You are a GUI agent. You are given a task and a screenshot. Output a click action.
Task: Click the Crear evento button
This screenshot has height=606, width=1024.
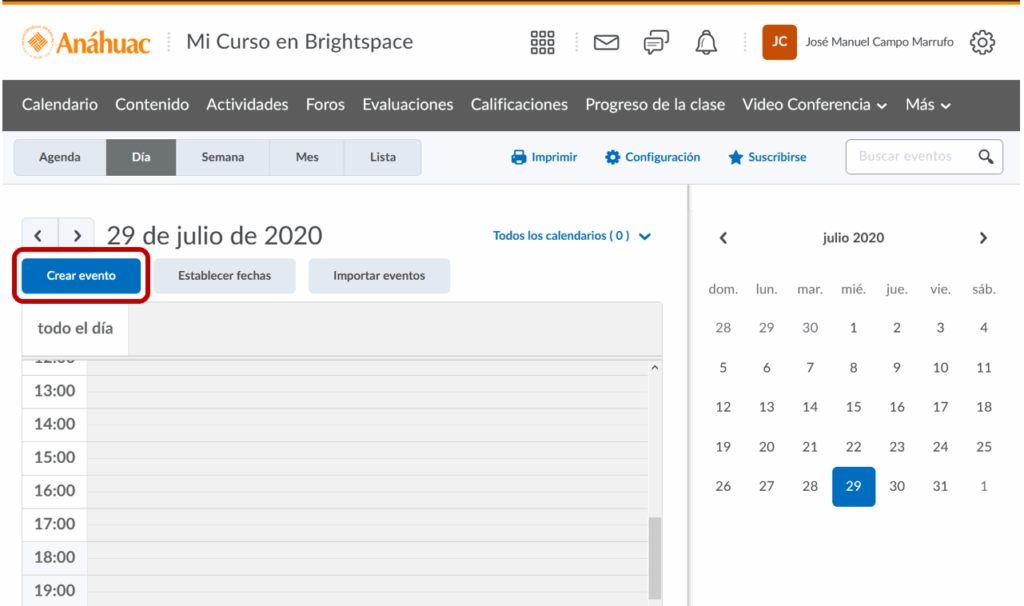point(81,276)
